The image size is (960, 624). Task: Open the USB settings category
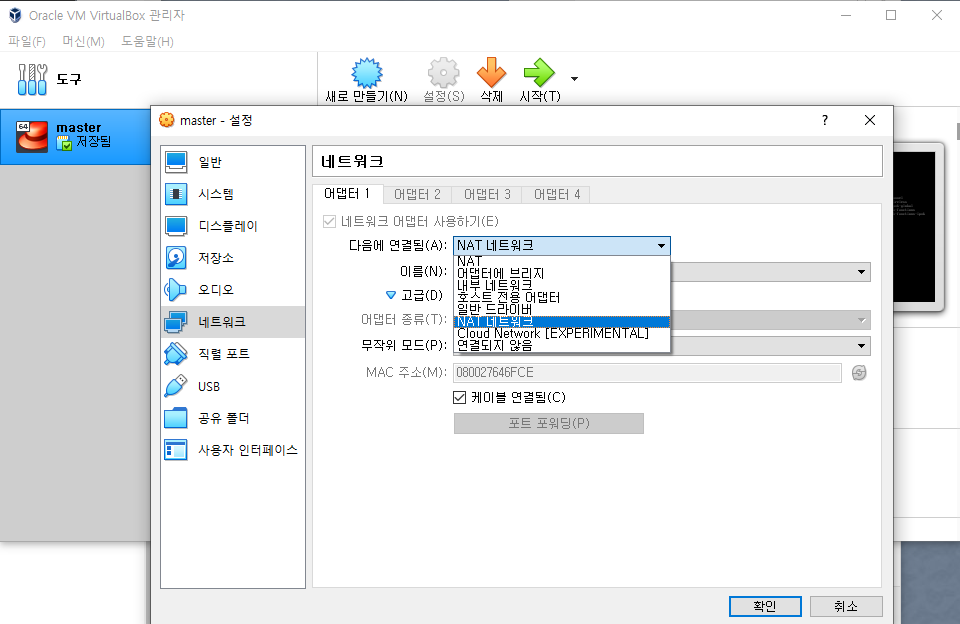click(x=233, y=386)
